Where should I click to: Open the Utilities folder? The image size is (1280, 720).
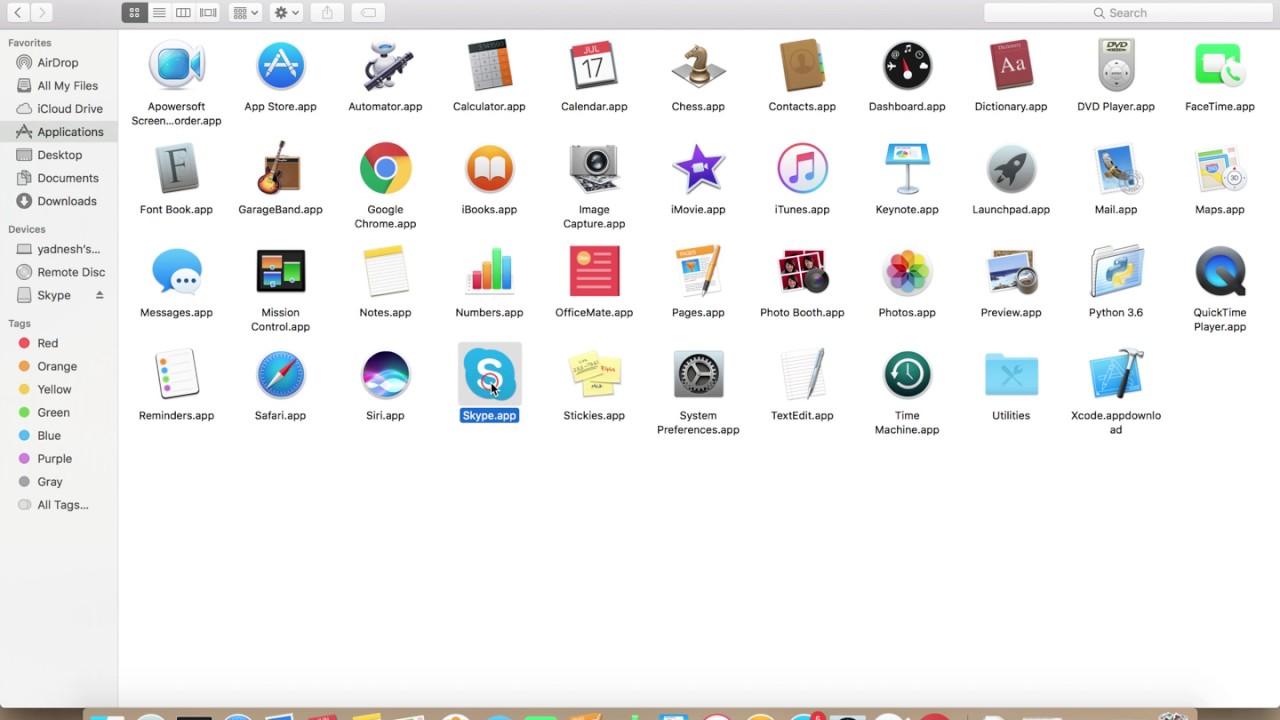[x=1011, y=375]
